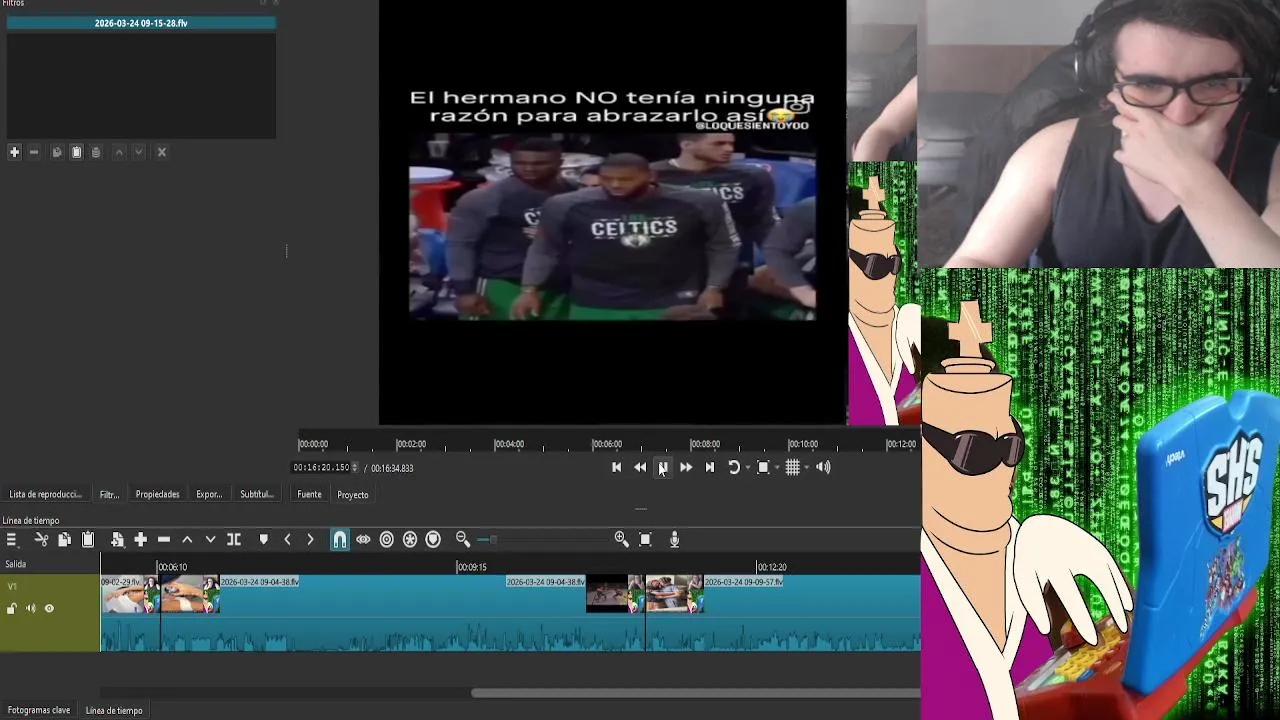Open the Propiedades tab

click(x=157, y=495)
